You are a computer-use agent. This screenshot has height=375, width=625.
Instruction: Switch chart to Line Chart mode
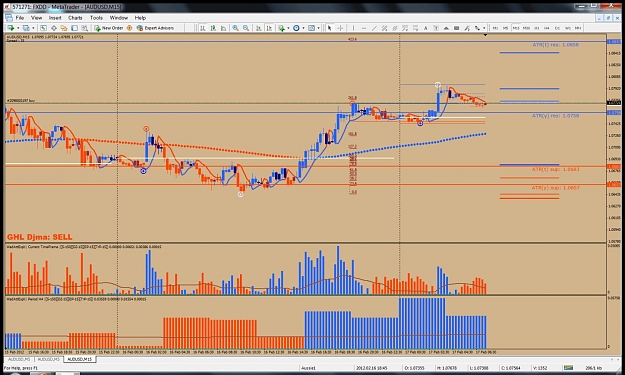[x=223, y=28]
